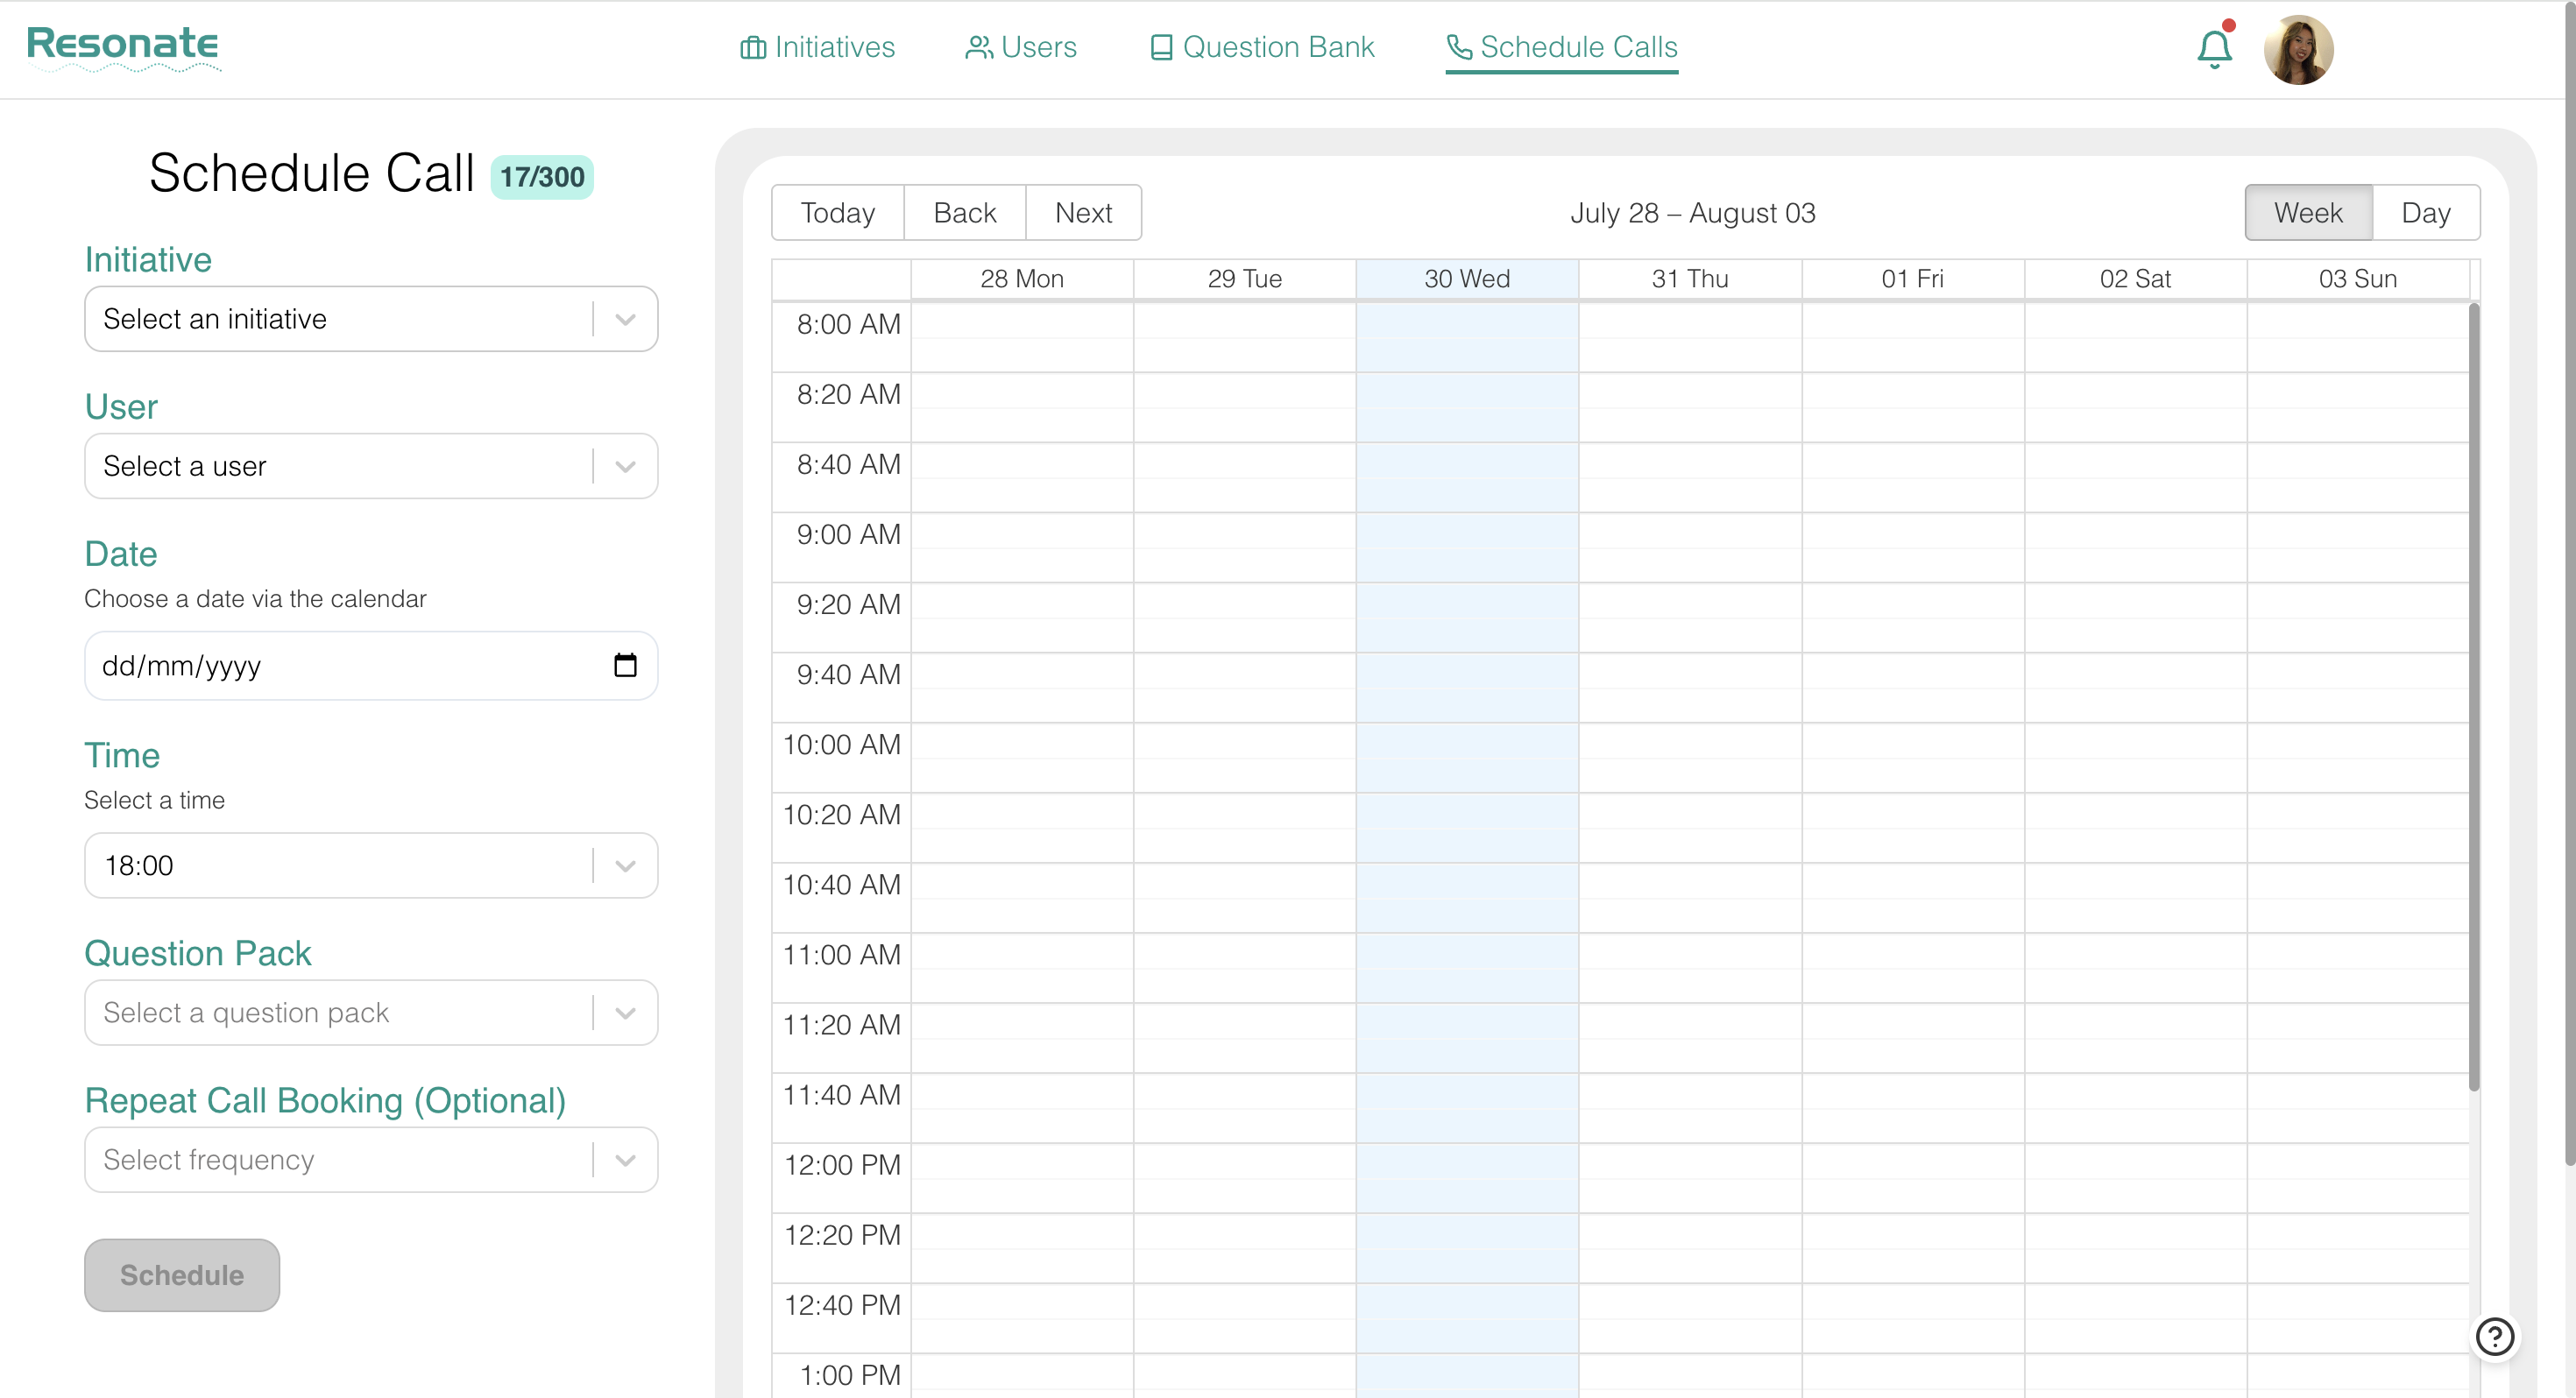Switch calendar to Week view

(2307, 213)
